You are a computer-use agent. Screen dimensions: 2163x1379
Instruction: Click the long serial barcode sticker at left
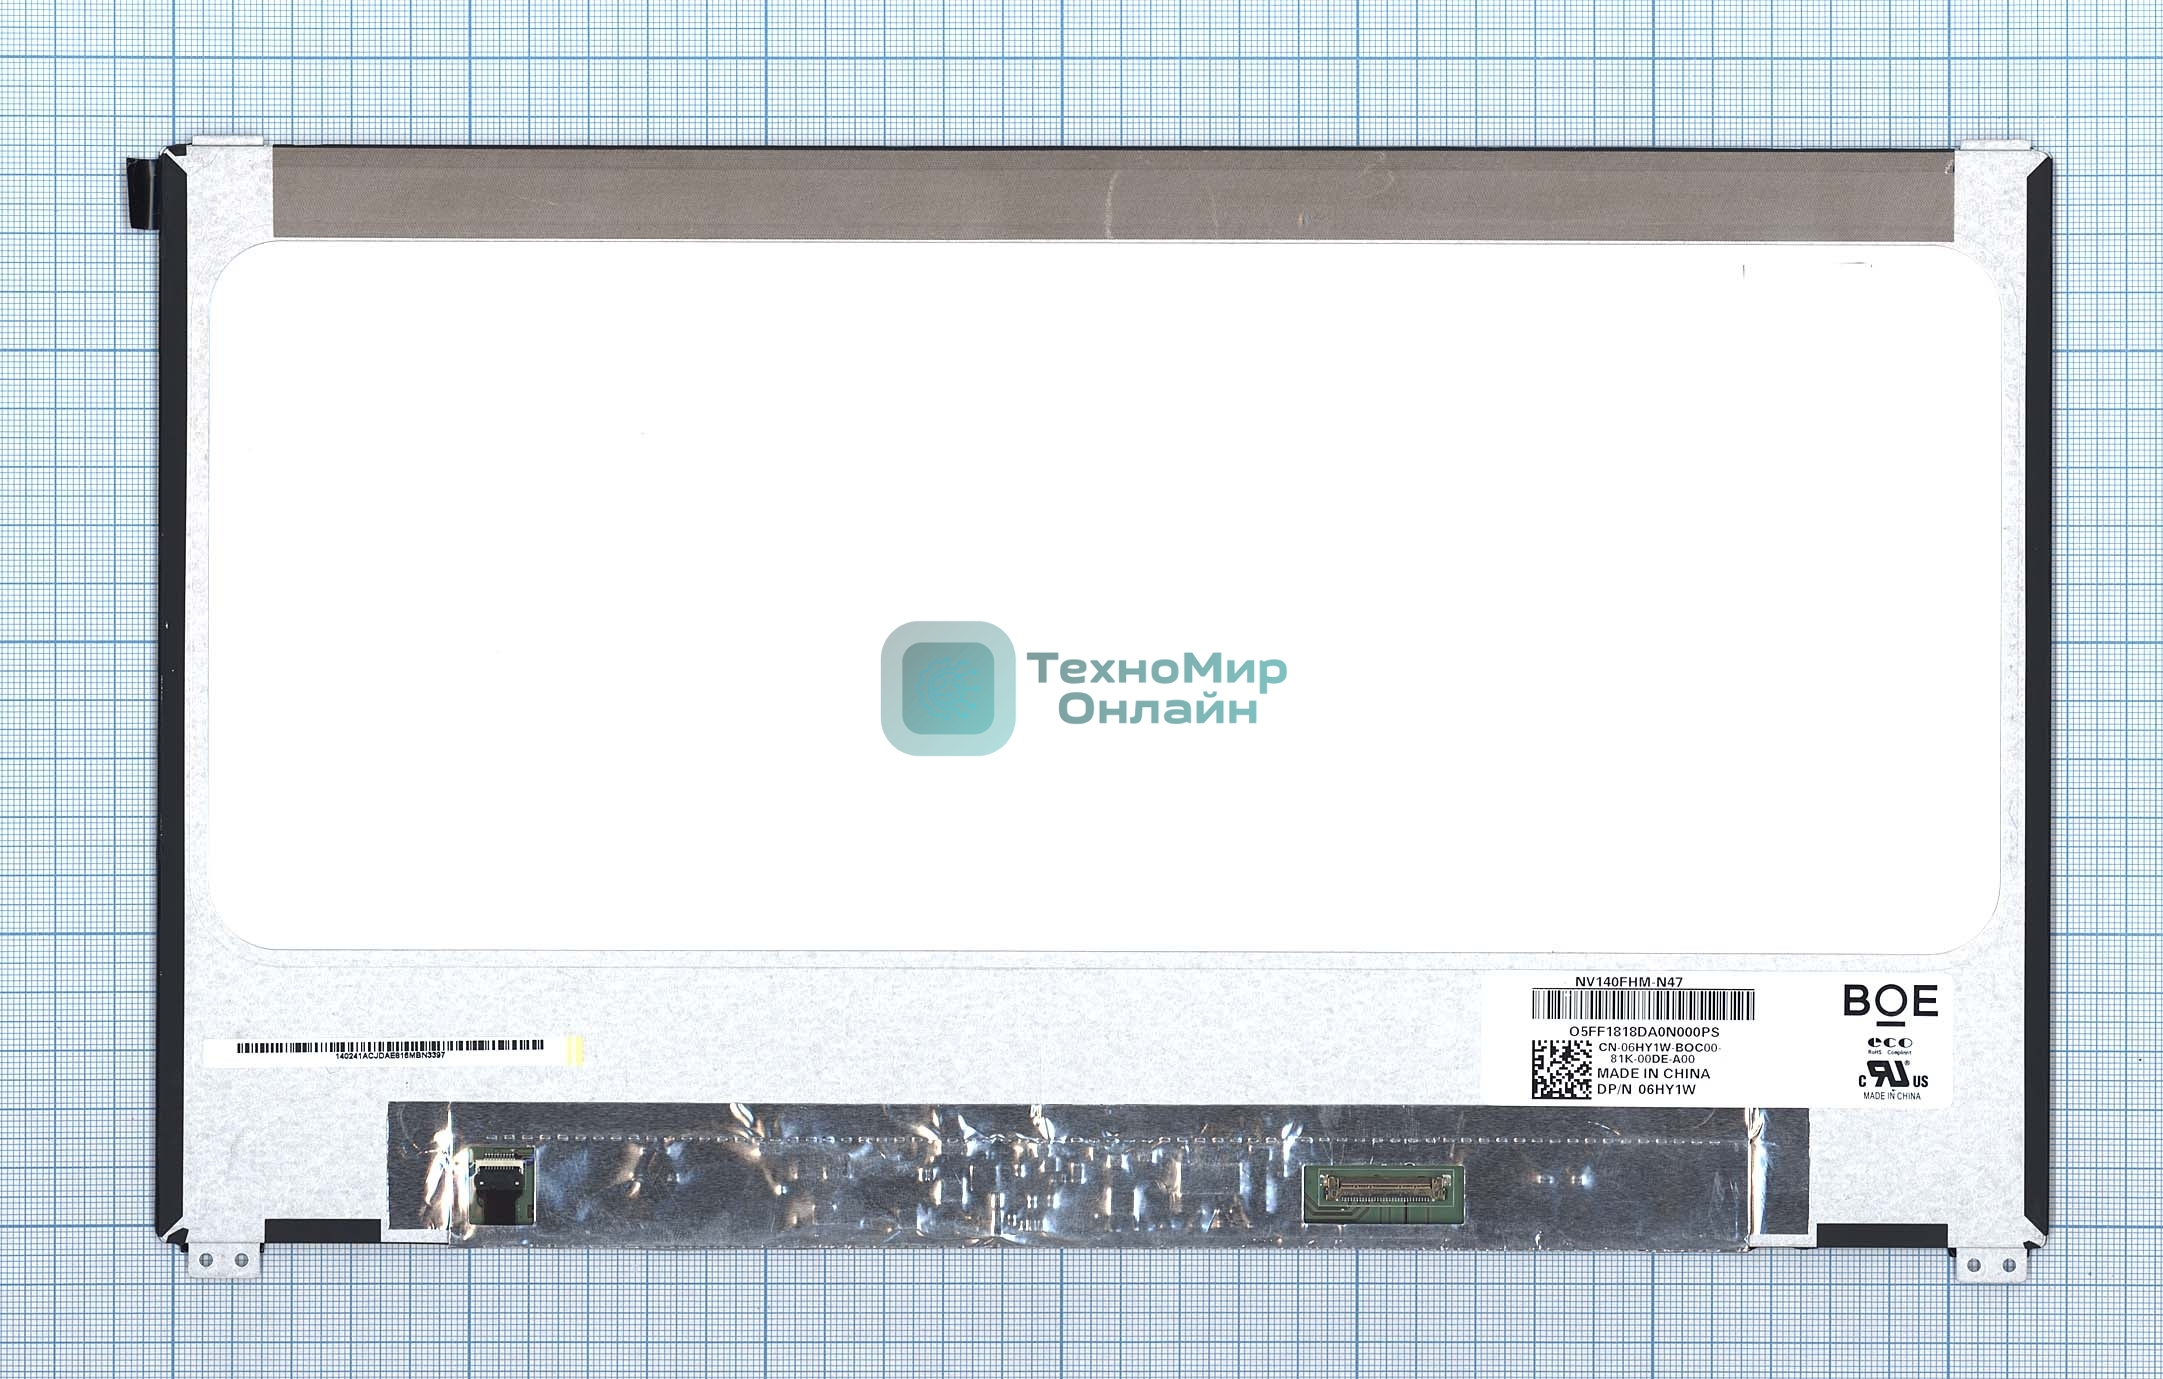coord(390,1048)
